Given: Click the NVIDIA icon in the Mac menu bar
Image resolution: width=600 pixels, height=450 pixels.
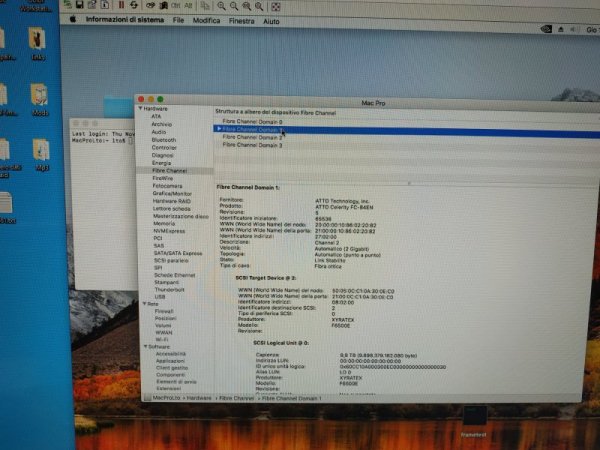Looking at the screenshot, I should [546, 29].
